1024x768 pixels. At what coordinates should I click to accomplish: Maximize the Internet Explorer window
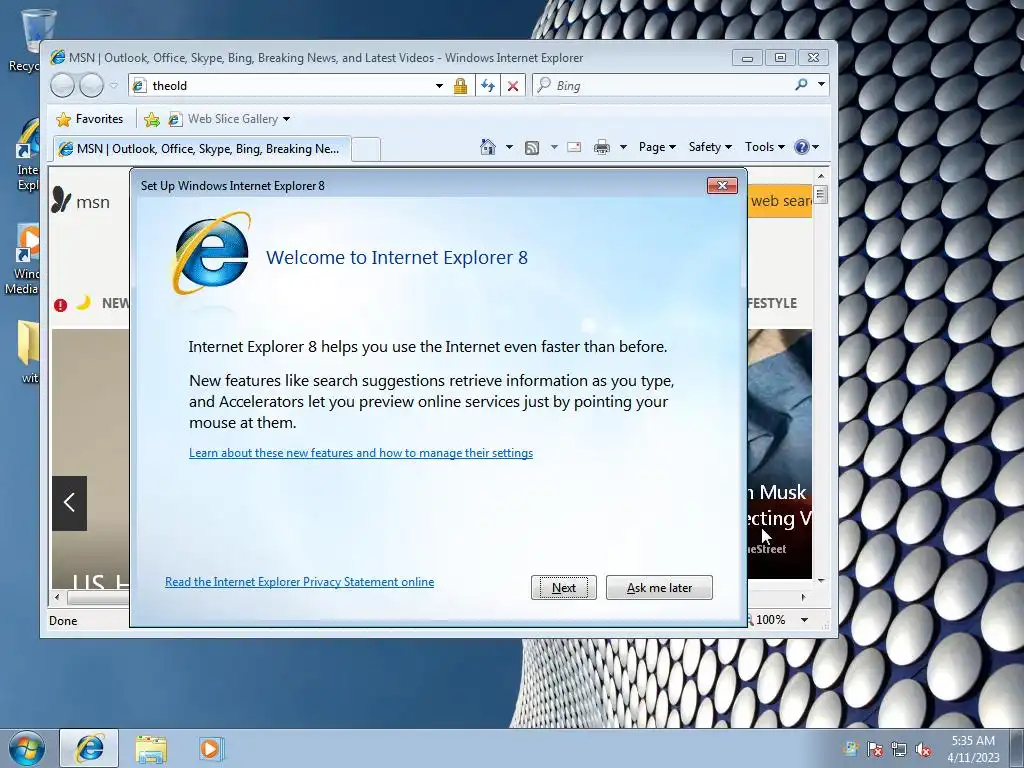tap(780, 57)
